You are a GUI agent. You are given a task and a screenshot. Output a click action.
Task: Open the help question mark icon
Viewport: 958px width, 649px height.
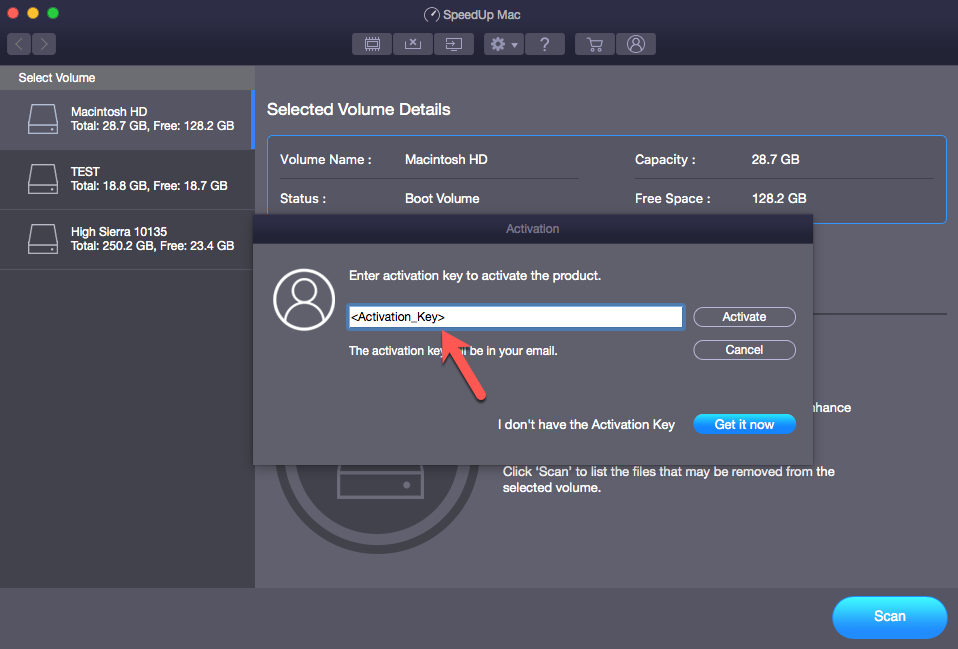pos(545,44)
